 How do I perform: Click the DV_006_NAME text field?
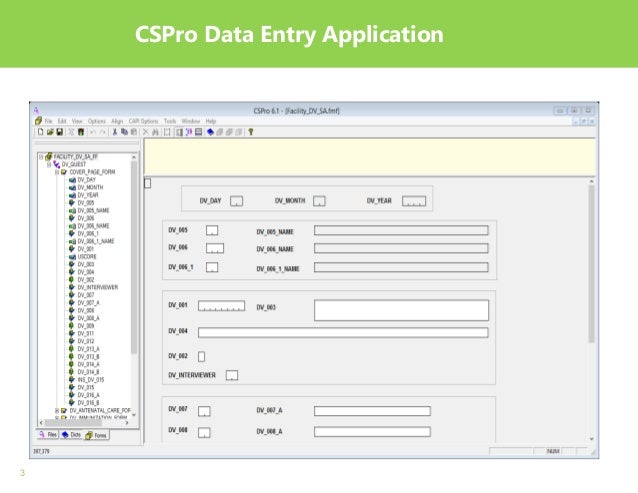401,248
